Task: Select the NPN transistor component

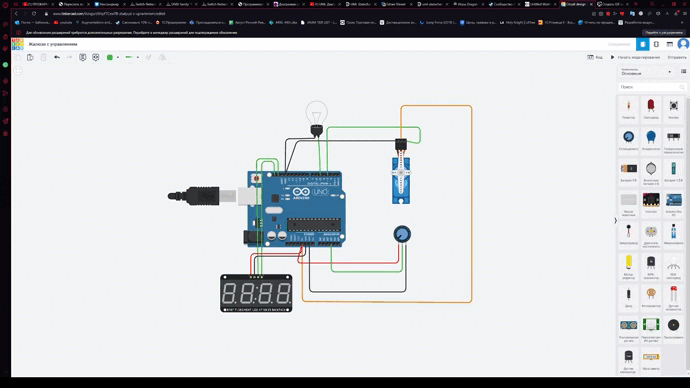Action: pos(651,266)
